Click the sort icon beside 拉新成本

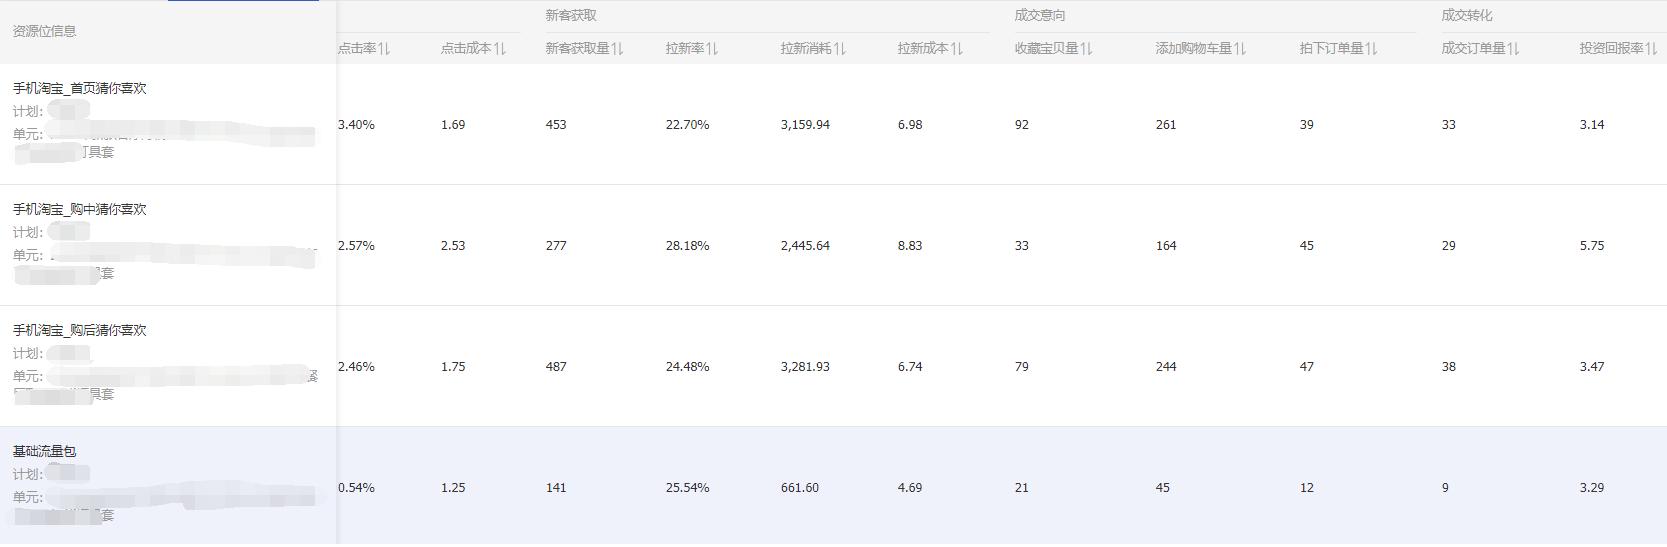(957, 49)
